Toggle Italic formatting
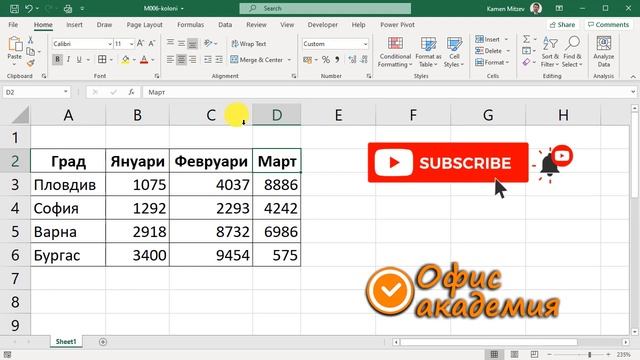Viewport: 640px width, 360px height. click(x=68, y=60)
